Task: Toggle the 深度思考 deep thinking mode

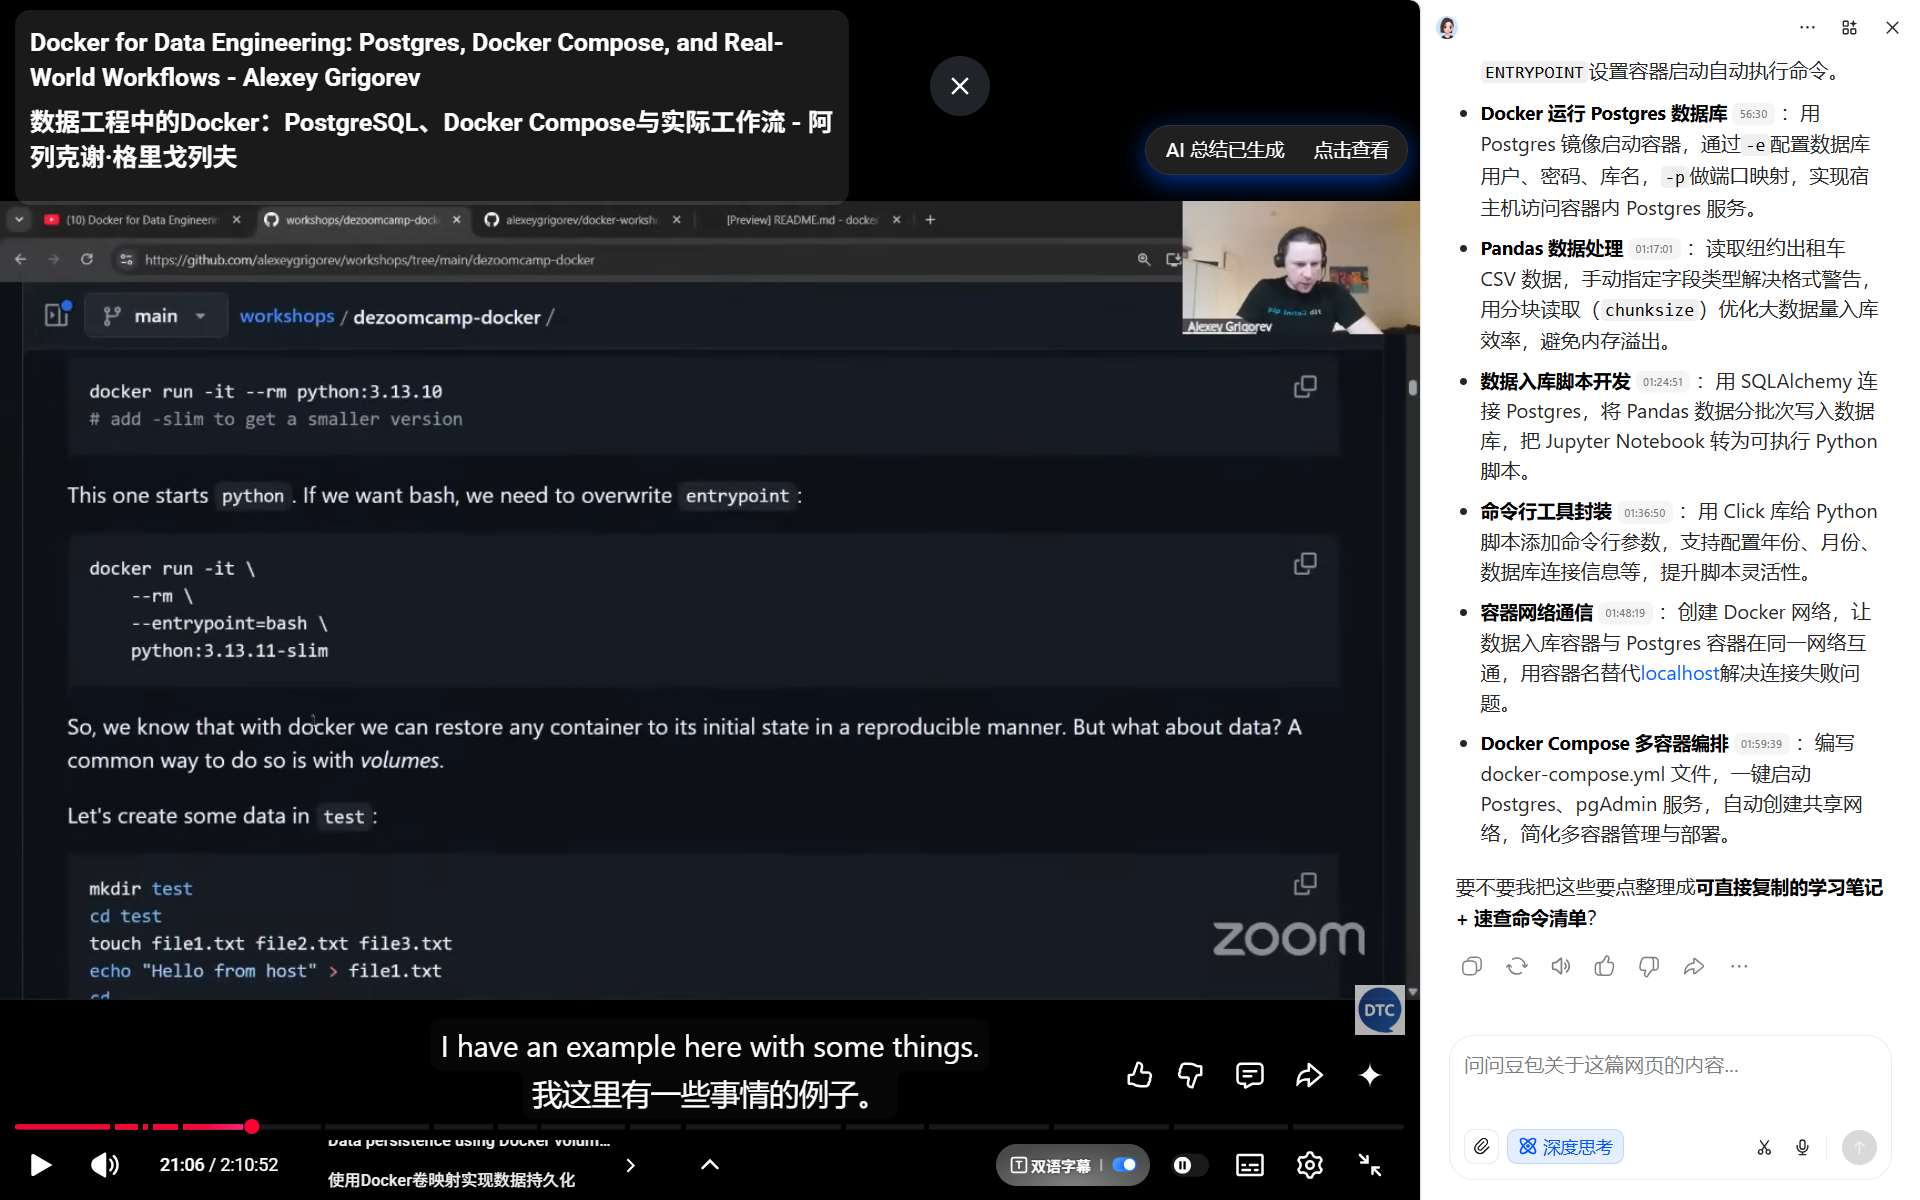Action: (1565, 1147)
